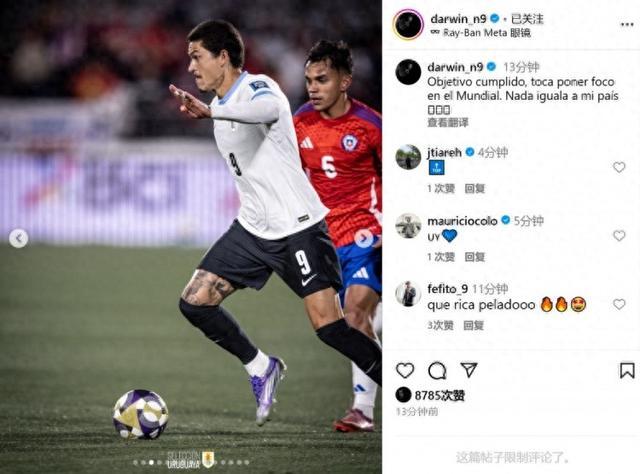The height and width of the screenshot is (474, 640).
Task: Like jtiareh's comment
Action: (x=619, y=167)
